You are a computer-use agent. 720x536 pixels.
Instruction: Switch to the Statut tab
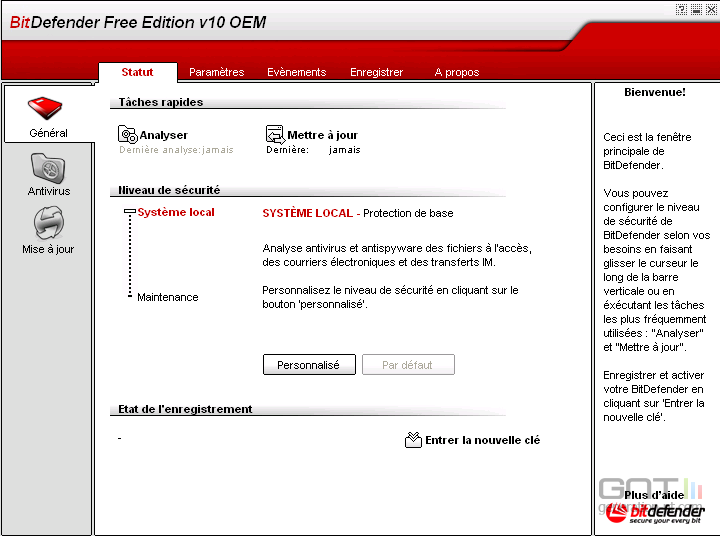(137, 72)
